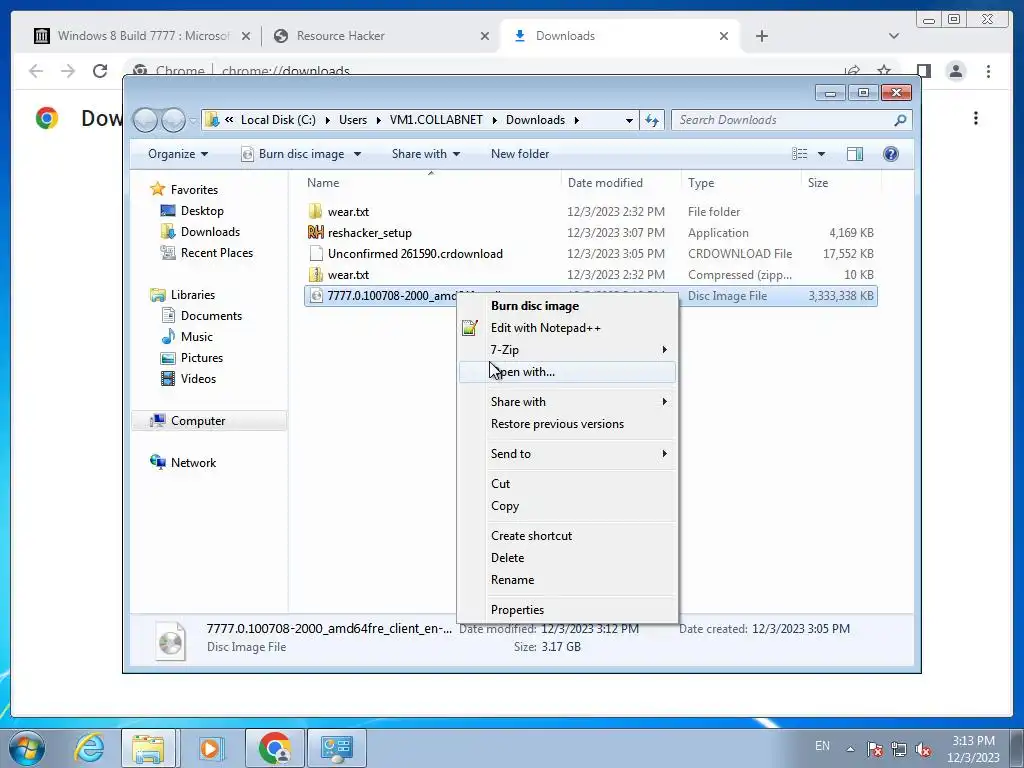Viewport: 1024px width, 768px height.
Task: Select Users breadcrumb in address bar
Action: pyautogui.click(x=353, y=120)
